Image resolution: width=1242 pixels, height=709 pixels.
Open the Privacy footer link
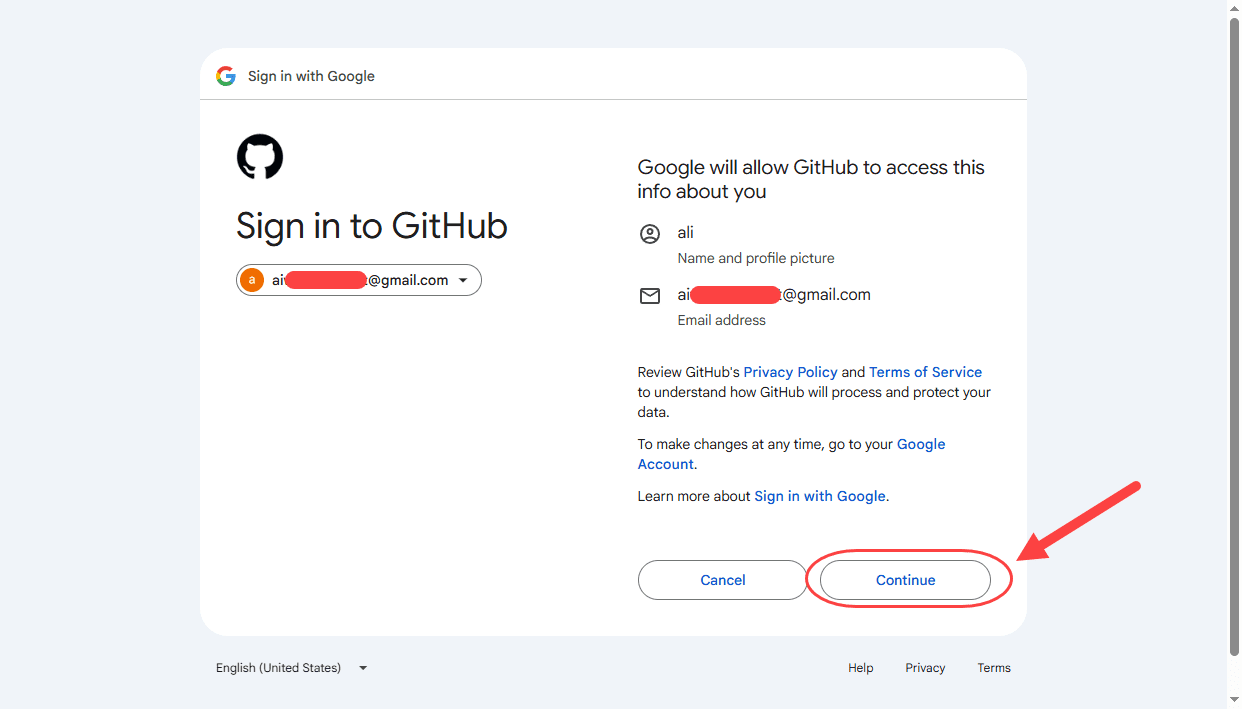pyautogui.click(x=925, y=668)
